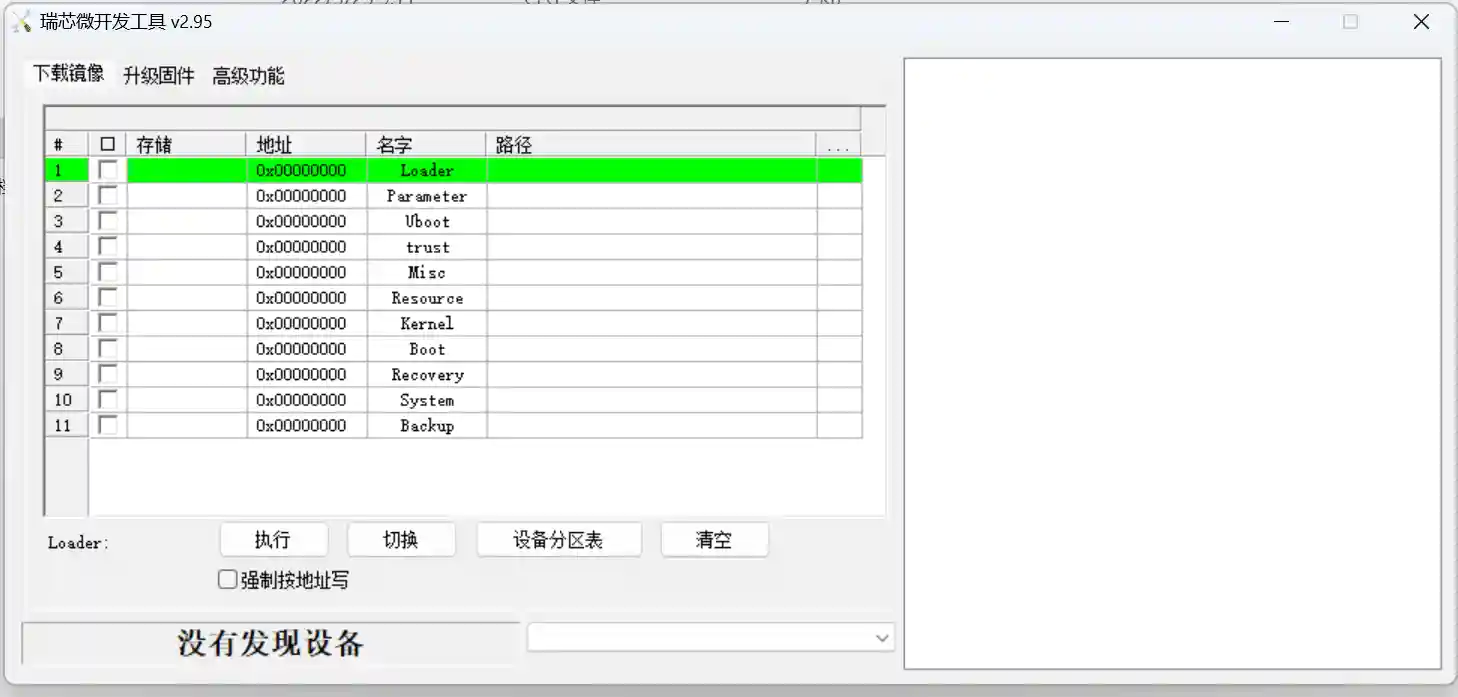Open the device dropdown beside status bar

pyautogui.click(x=711, y=638)
